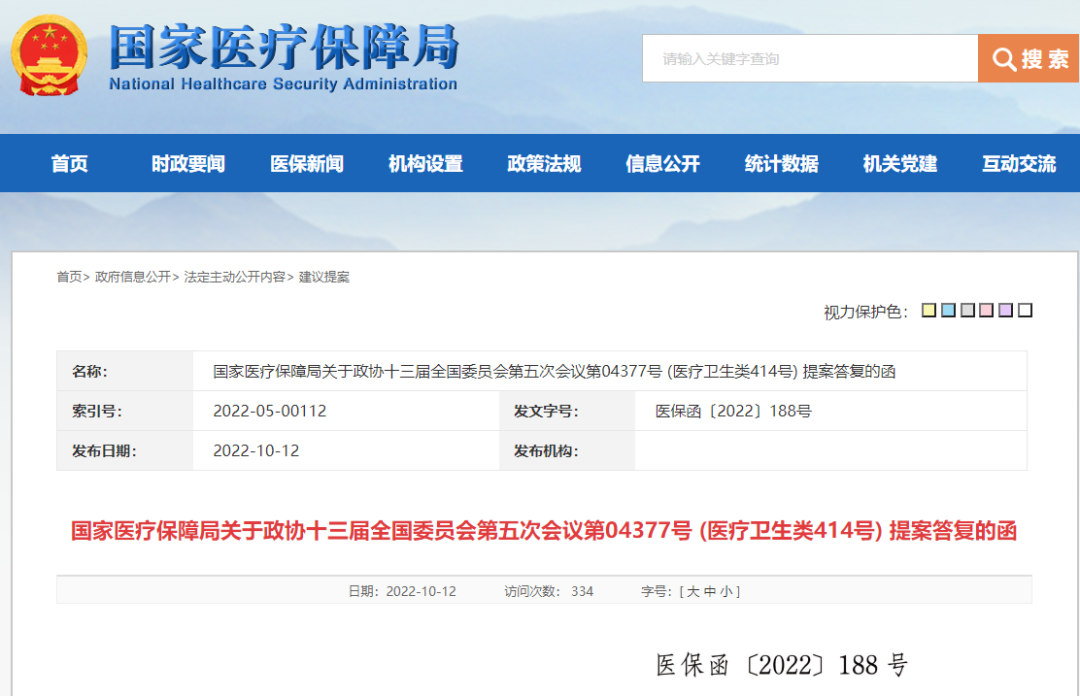Open the 互动交流 navigation item

[x=1018, y=164]
